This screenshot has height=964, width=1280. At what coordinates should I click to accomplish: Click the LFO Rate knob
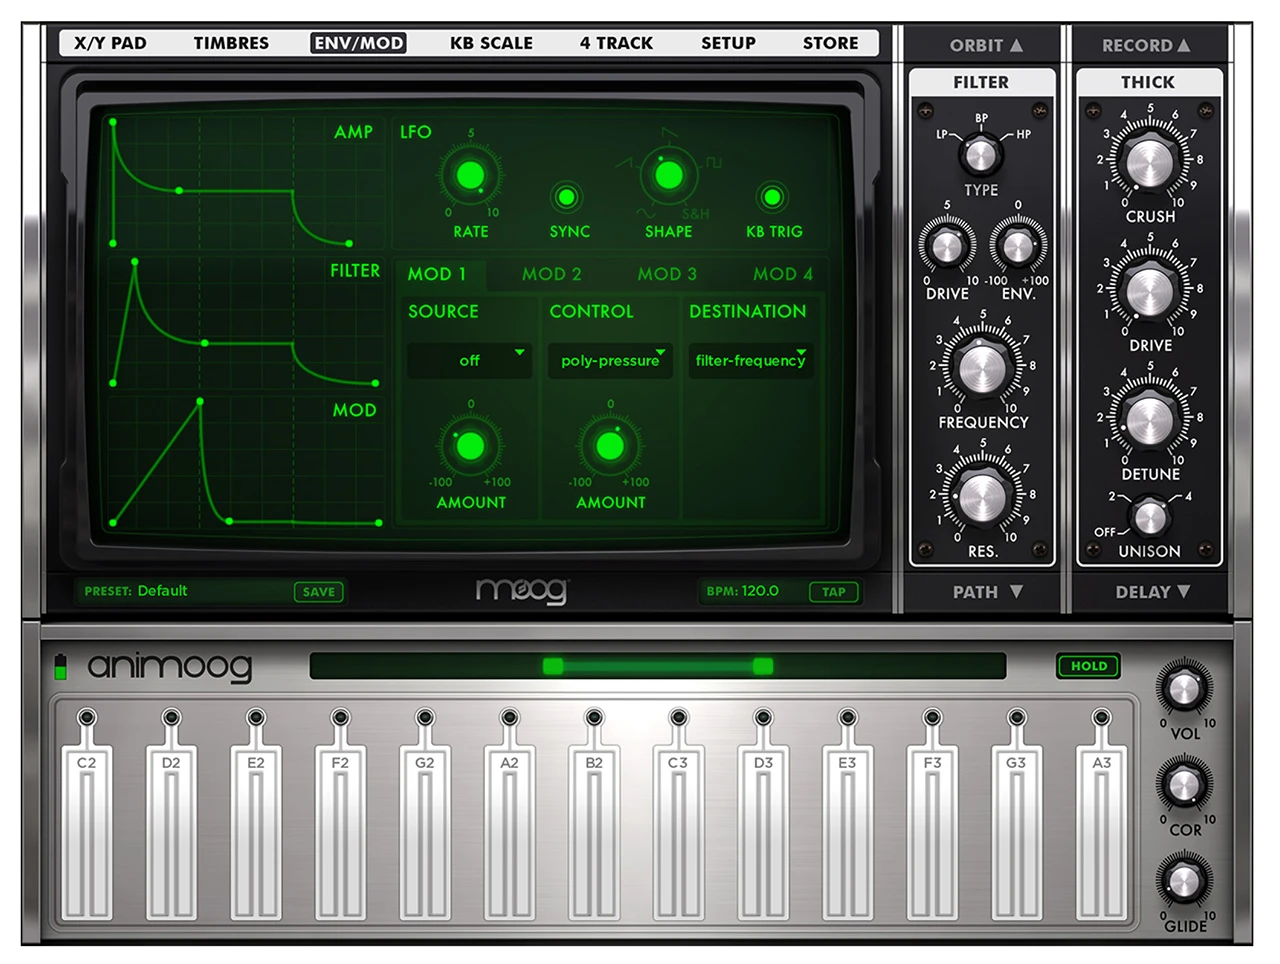click(x=470, y=176)
